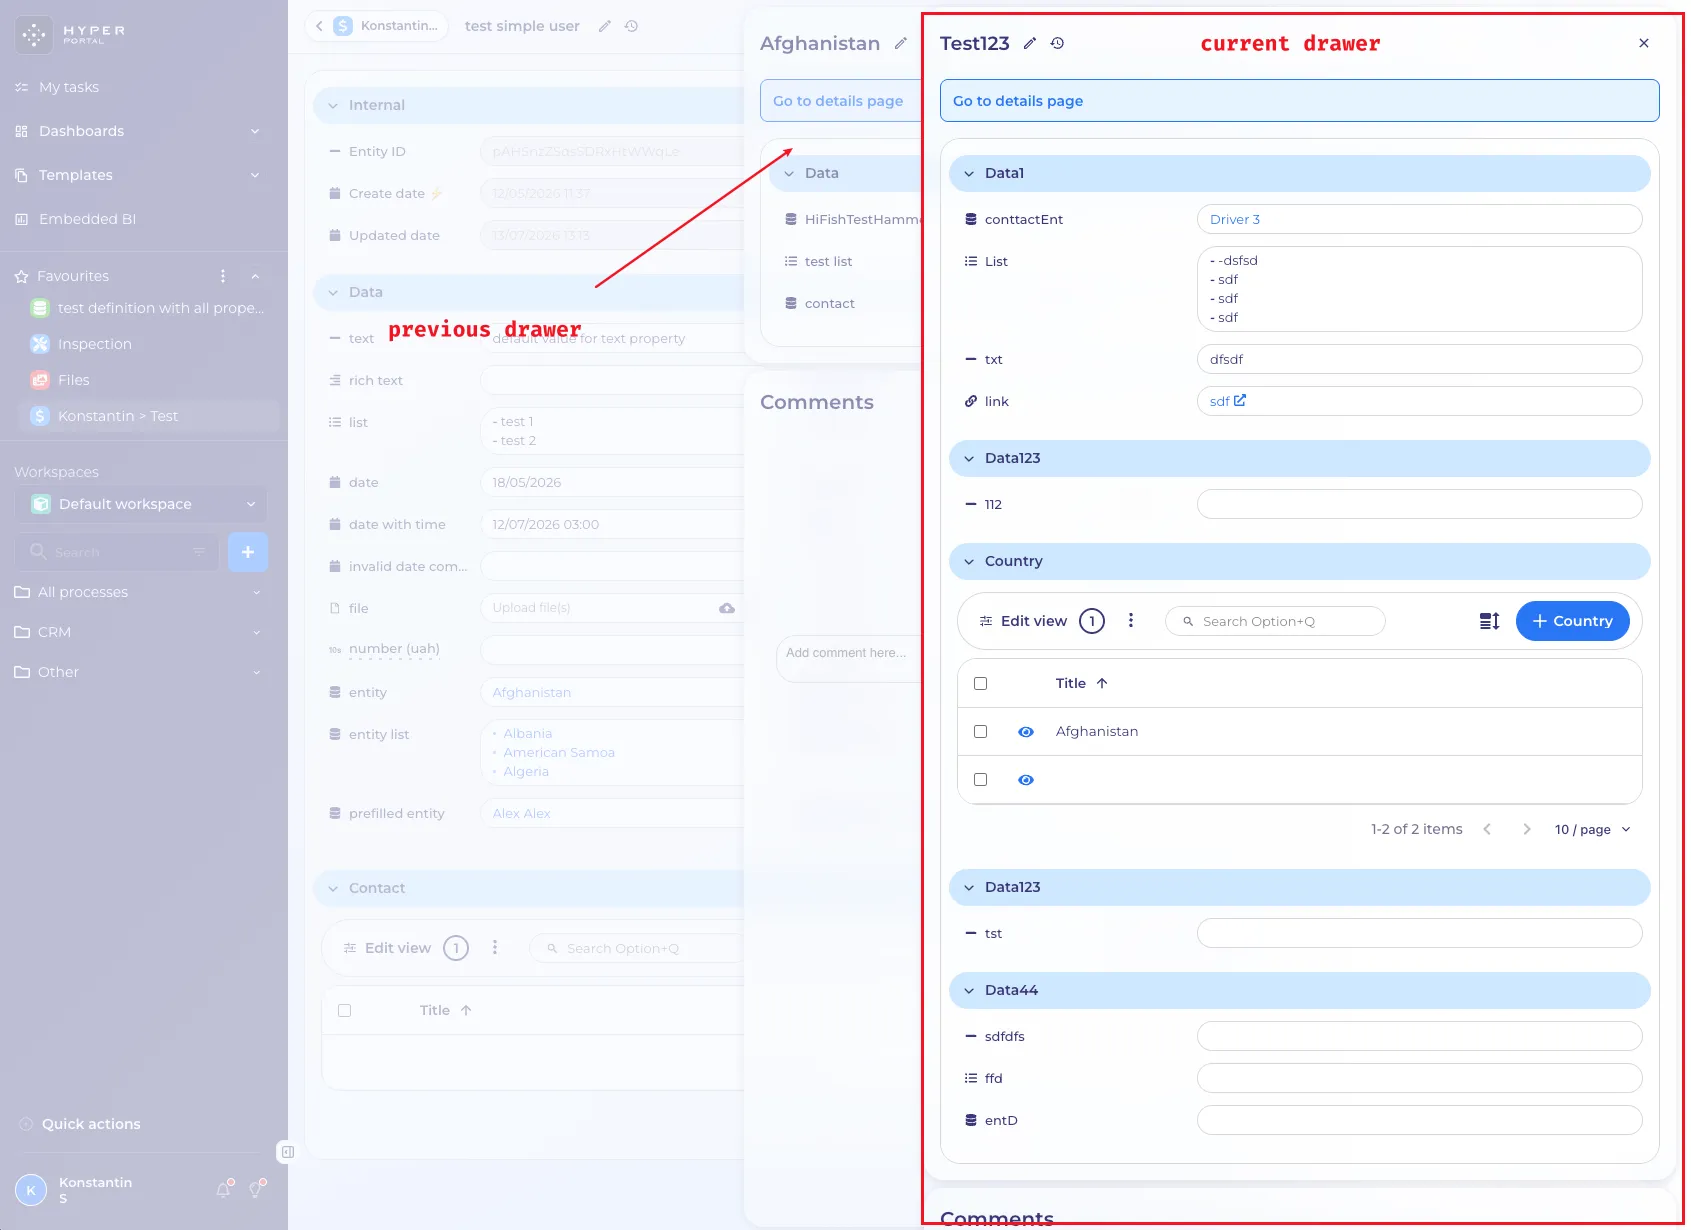Screen dimensions: 1691x1230
Task: Open history icon beside test simple user
Action: 631,26
